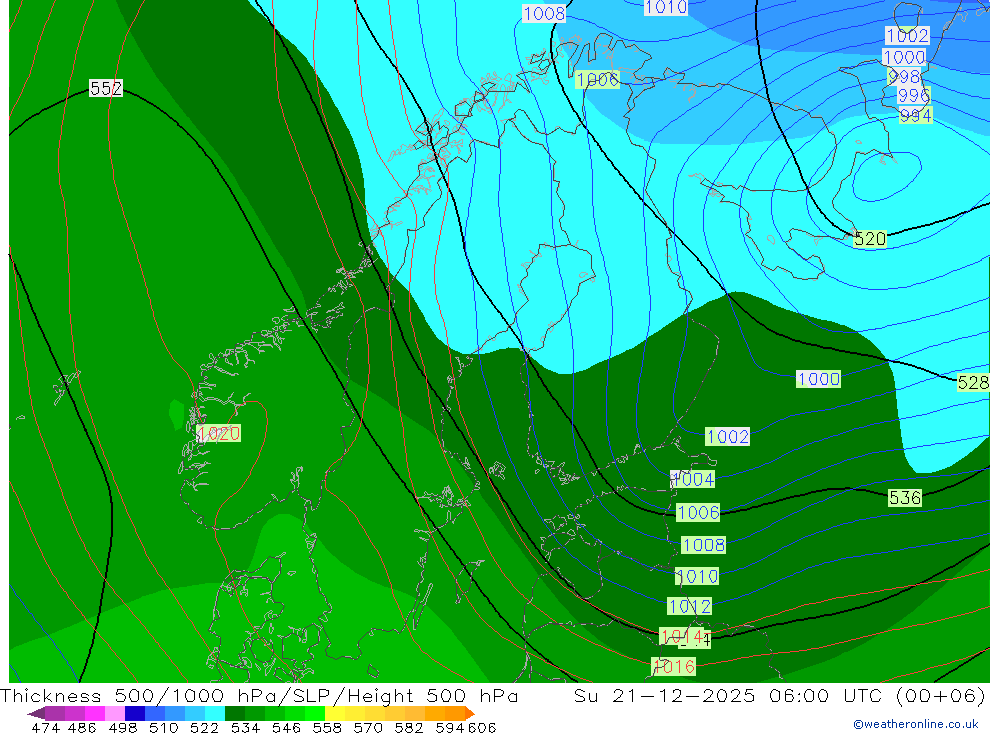Click the 474 legend value
The image size is (1000, 733).
pyautogui.click(x=45, y=727)
